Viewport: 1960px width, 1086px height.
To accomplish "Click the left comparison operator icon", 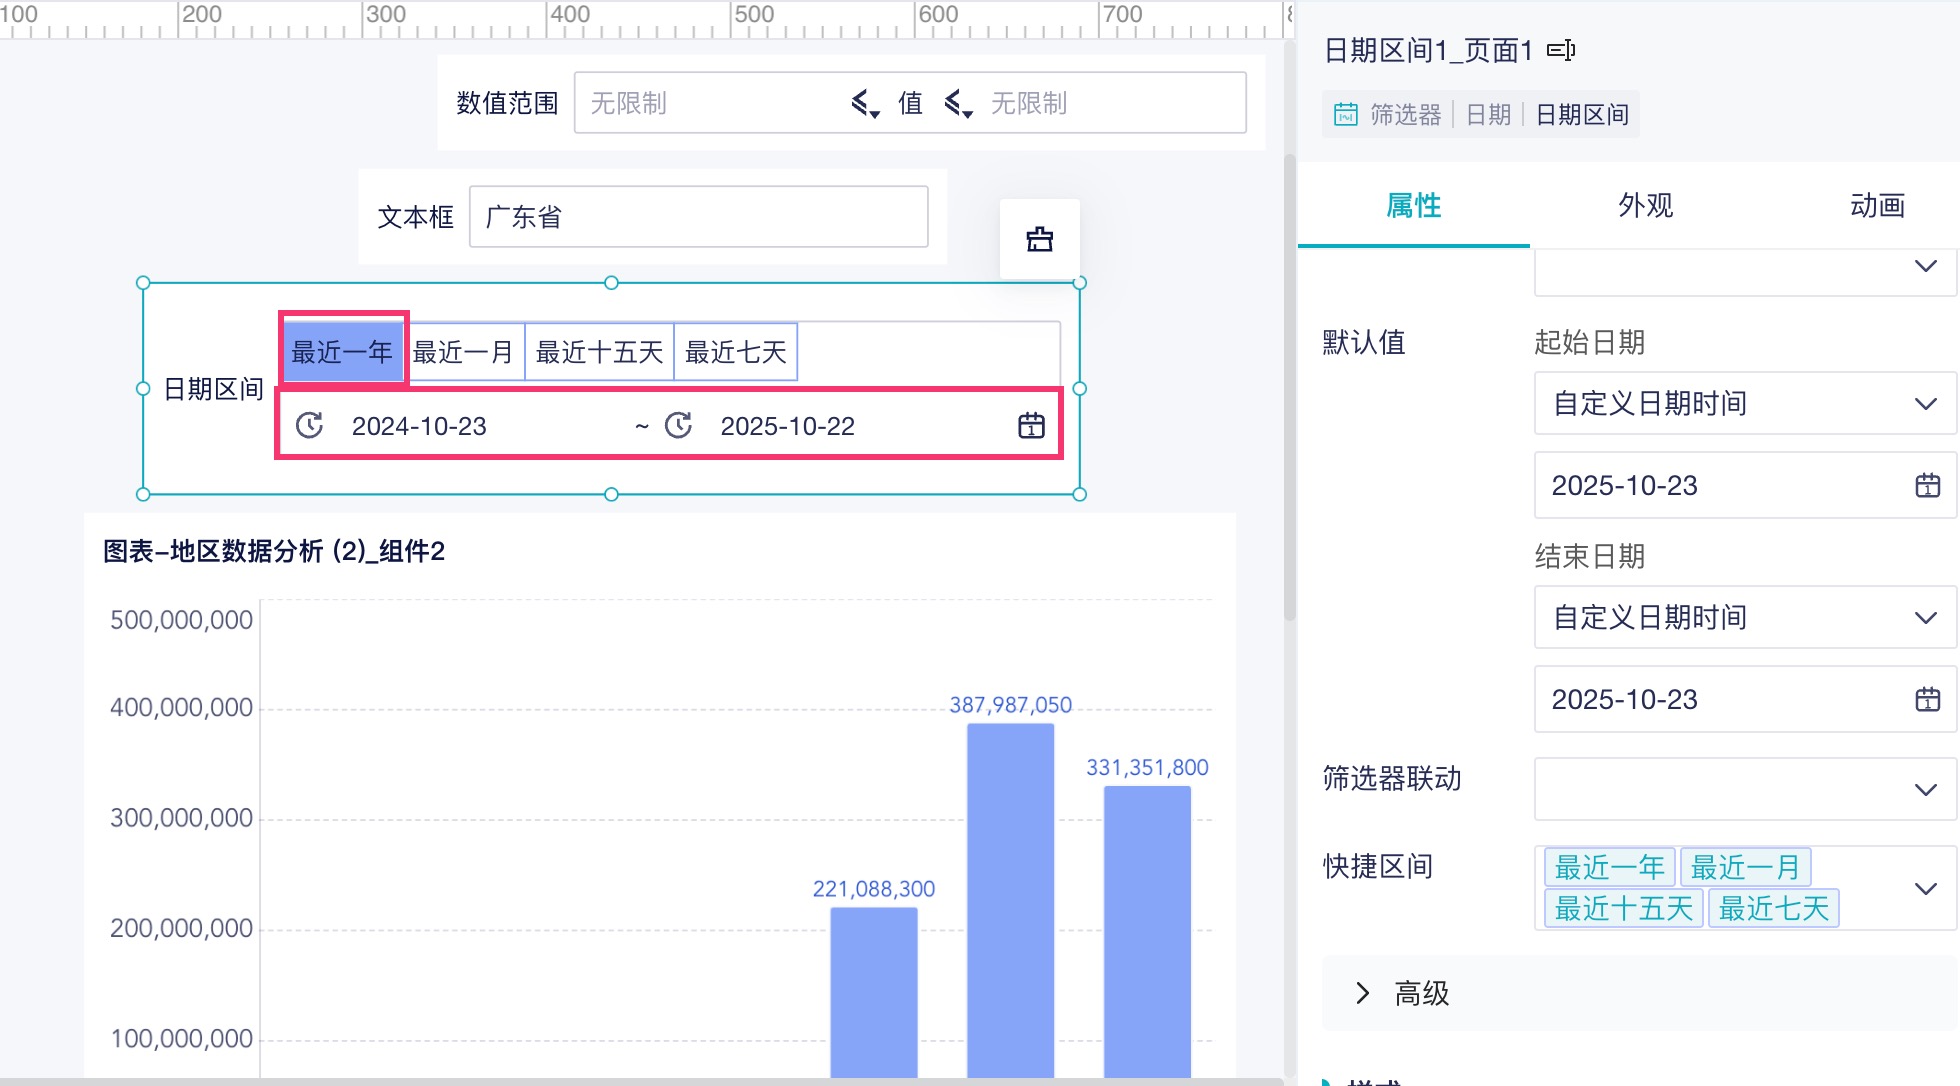I will pyautogui.click(x=865, y=103).
